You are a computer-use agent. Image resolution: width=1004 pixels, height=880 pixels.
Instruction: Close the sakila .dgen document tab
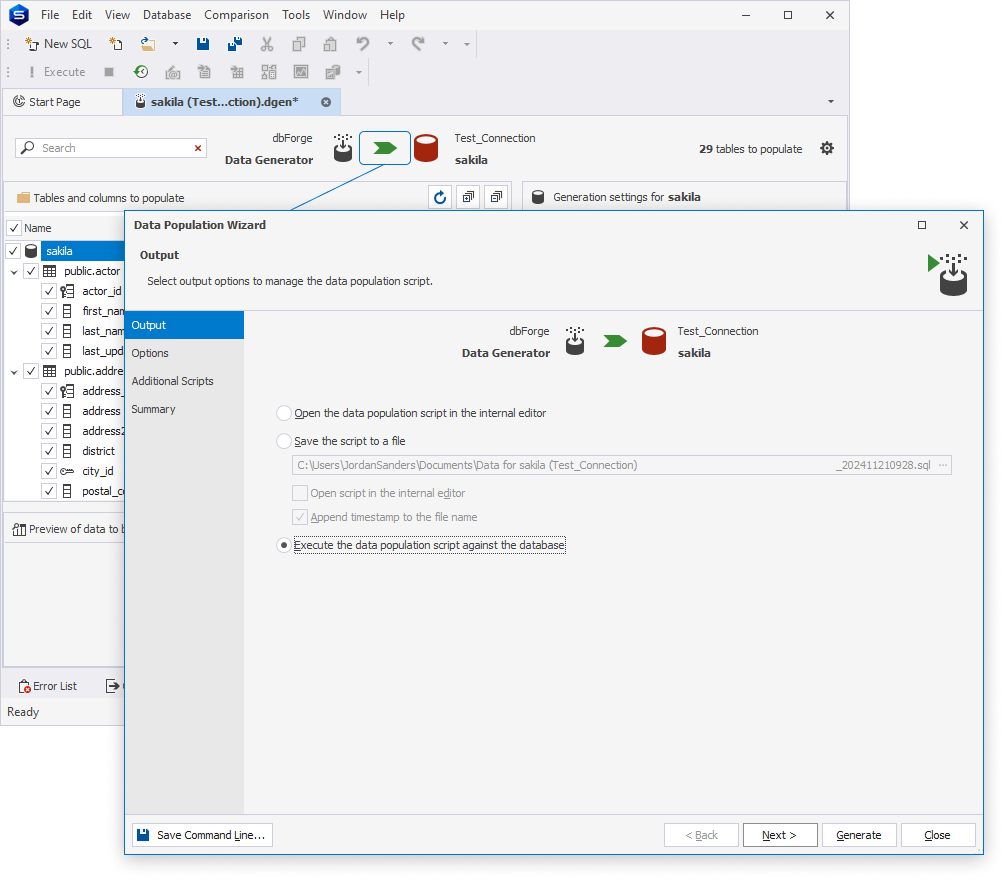[326, 102]
